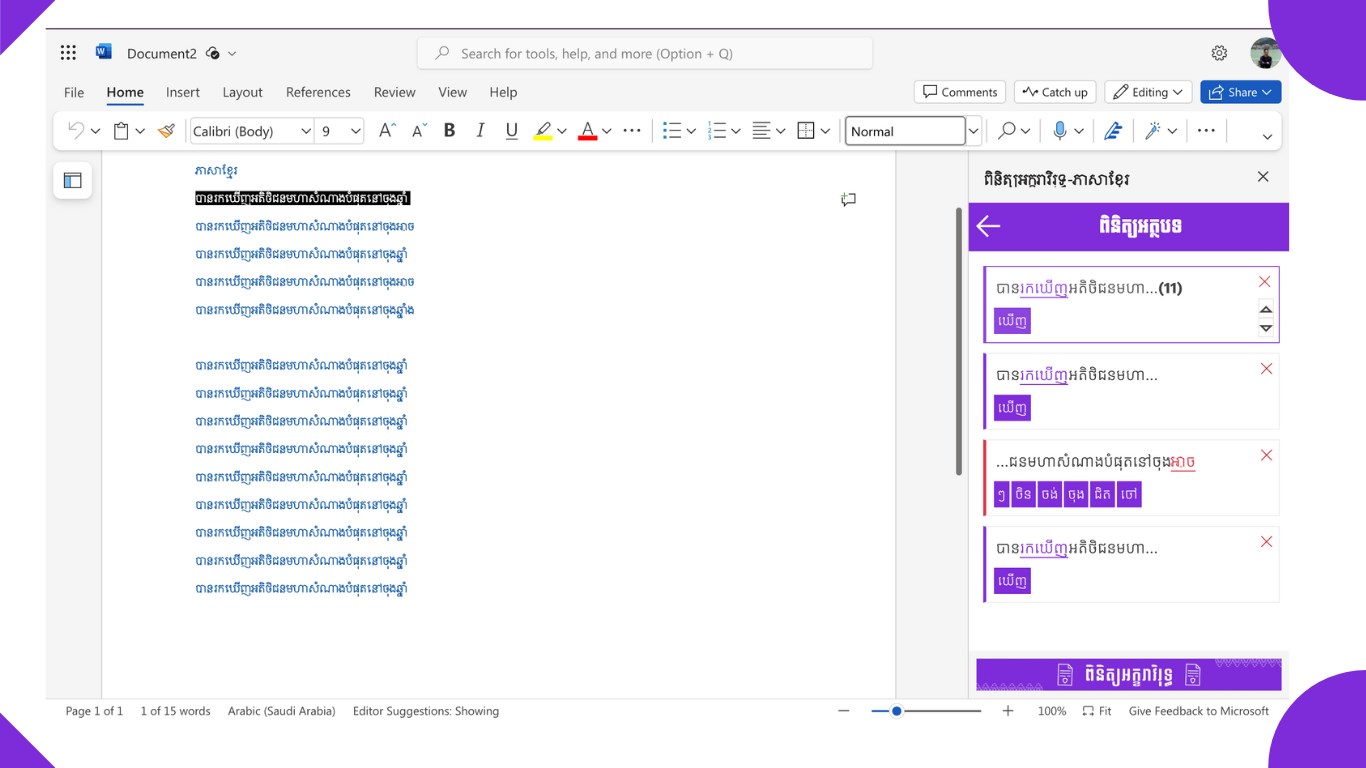Click the Grow Font icon
This screenshot has height=768, width=1366.
[x=387, y=131]
